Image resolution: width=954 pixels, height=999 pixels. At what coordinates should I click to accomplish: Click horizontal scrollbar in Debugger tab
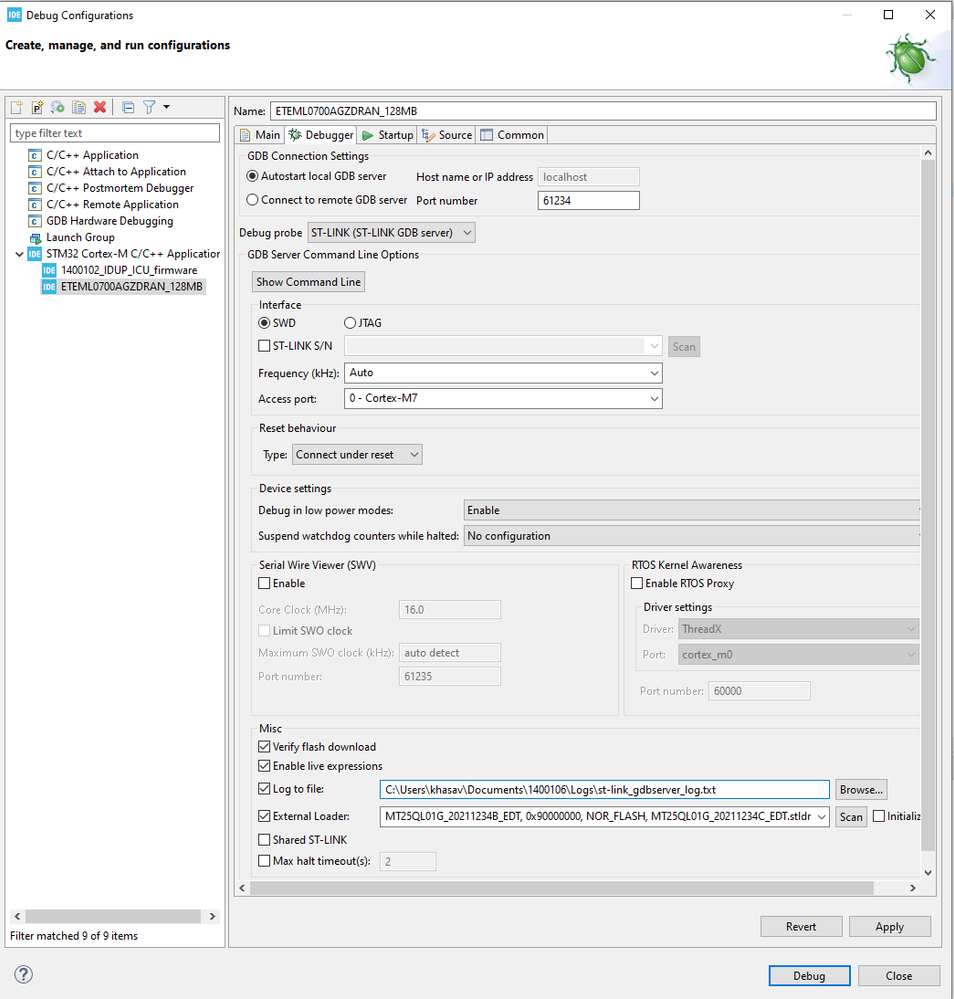[561, 888]
